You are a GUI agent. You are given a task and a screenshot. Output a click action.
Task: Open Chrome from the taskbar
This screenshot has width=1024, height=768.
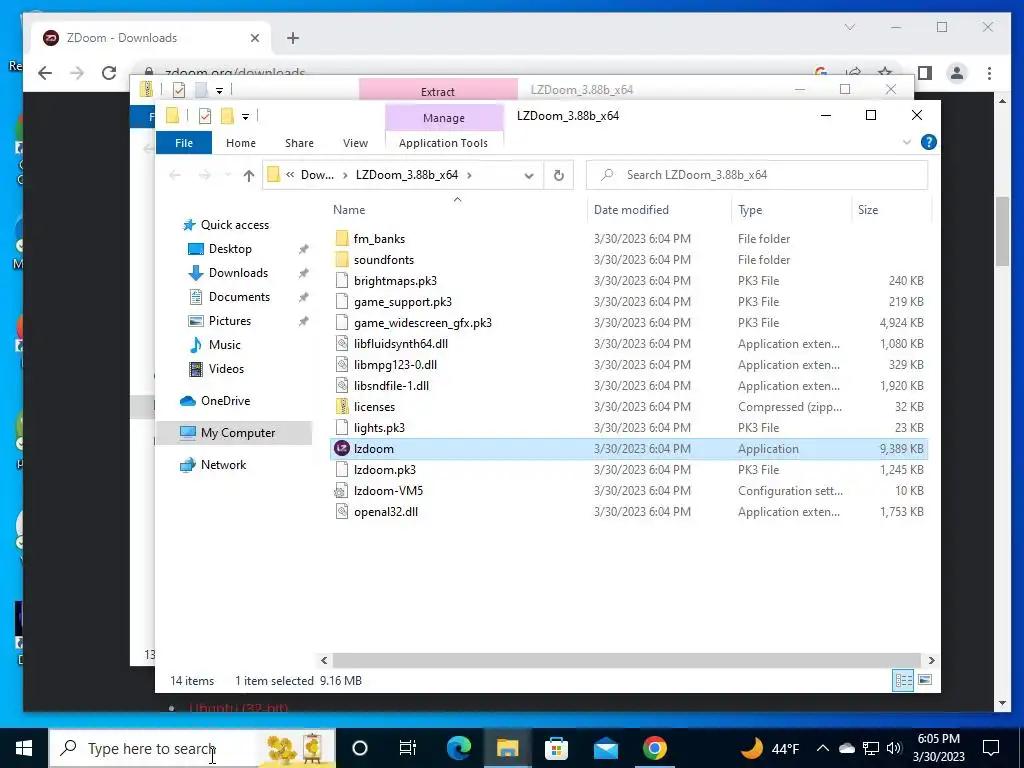tap(654, 748)
